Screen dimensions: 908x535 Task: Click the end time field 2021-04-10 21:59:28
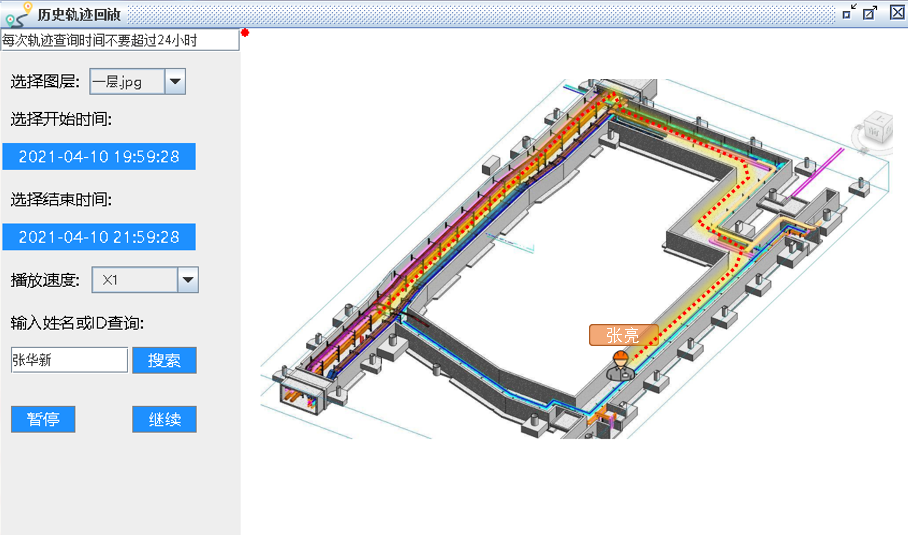point(99,237)
